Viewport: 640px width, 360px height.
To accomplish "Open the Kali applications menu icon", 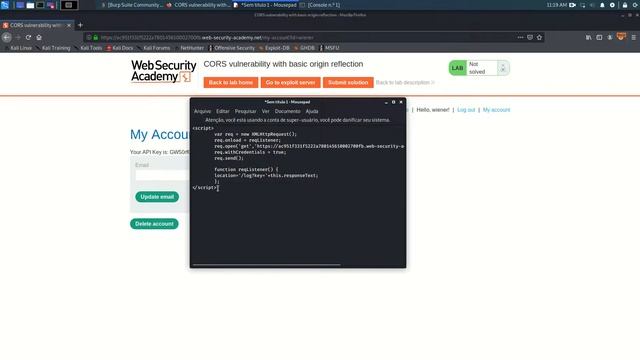I will pos(5,5).
